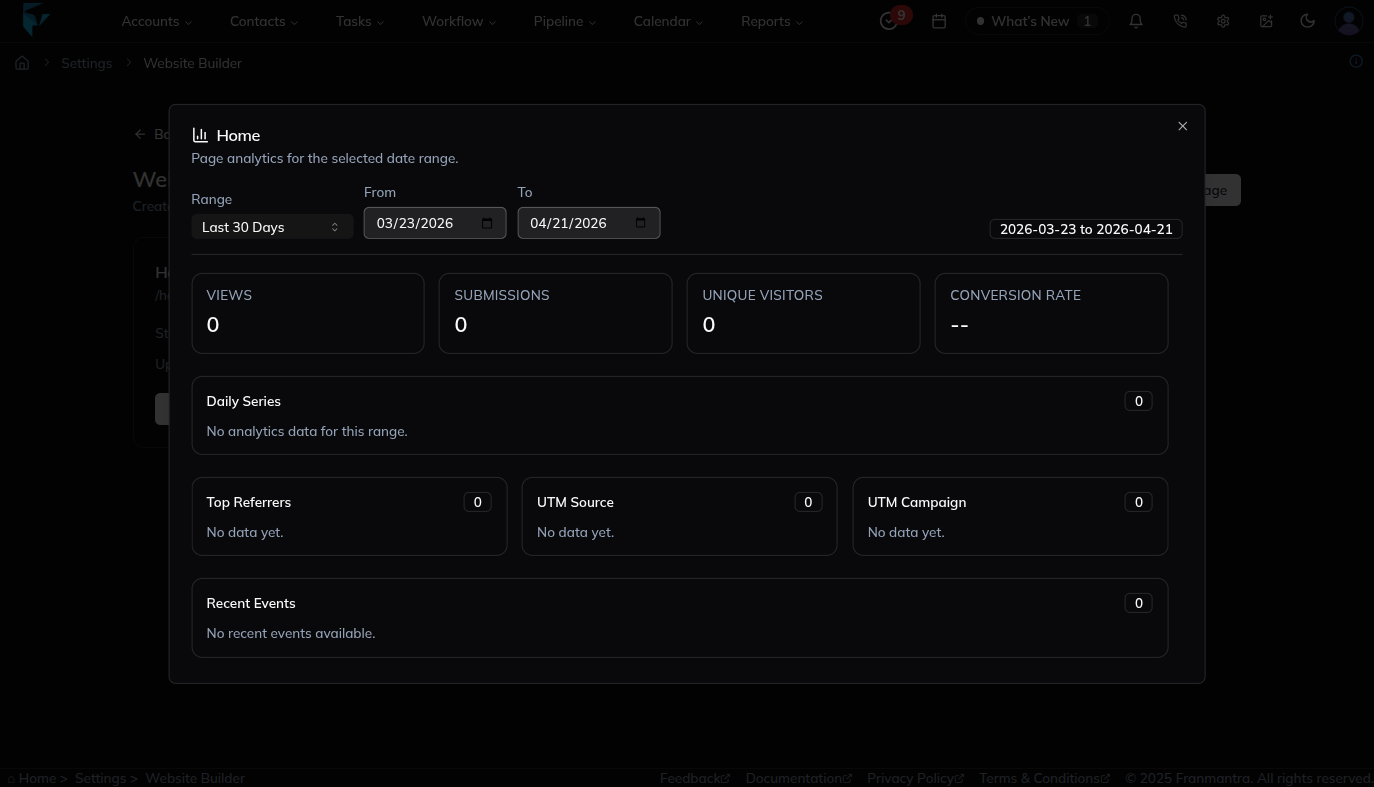
Task: Click the What's New button
Action: 1036,21
